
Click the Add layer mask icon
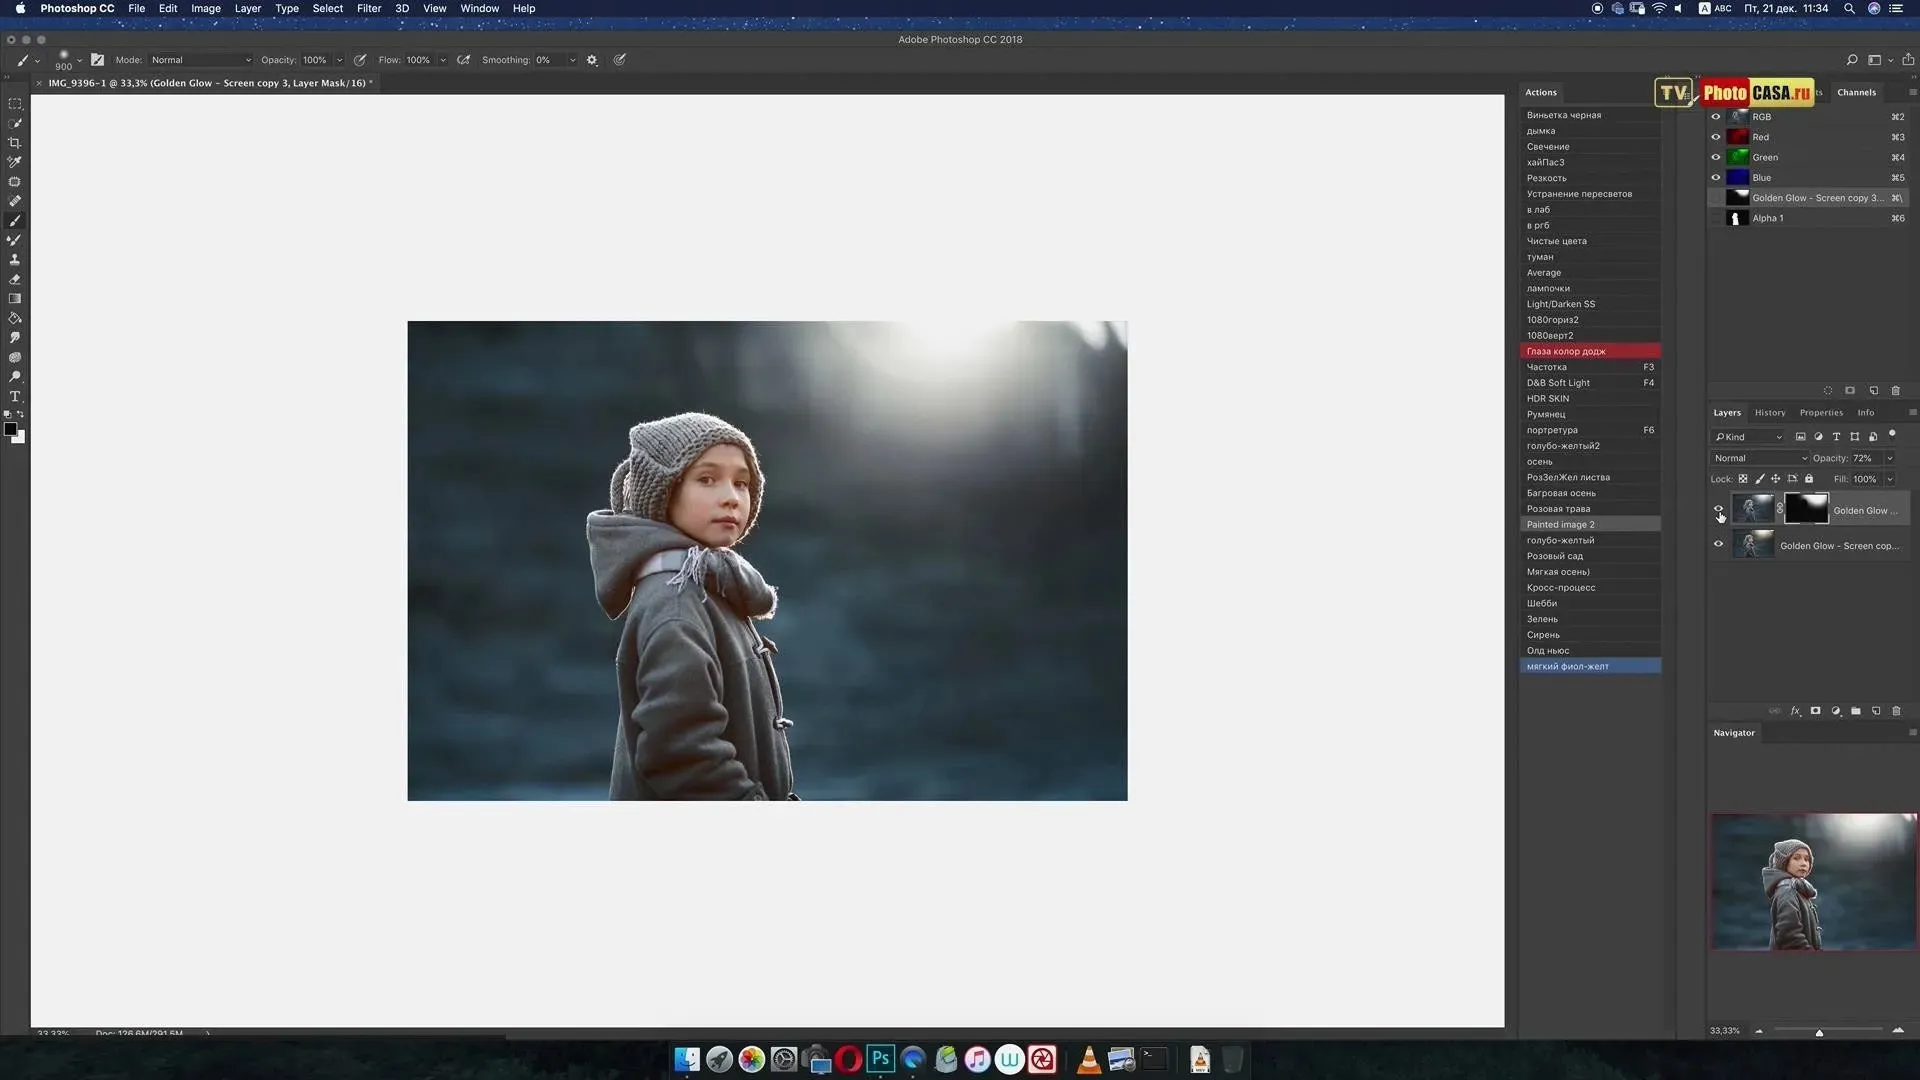point(1815,711)
